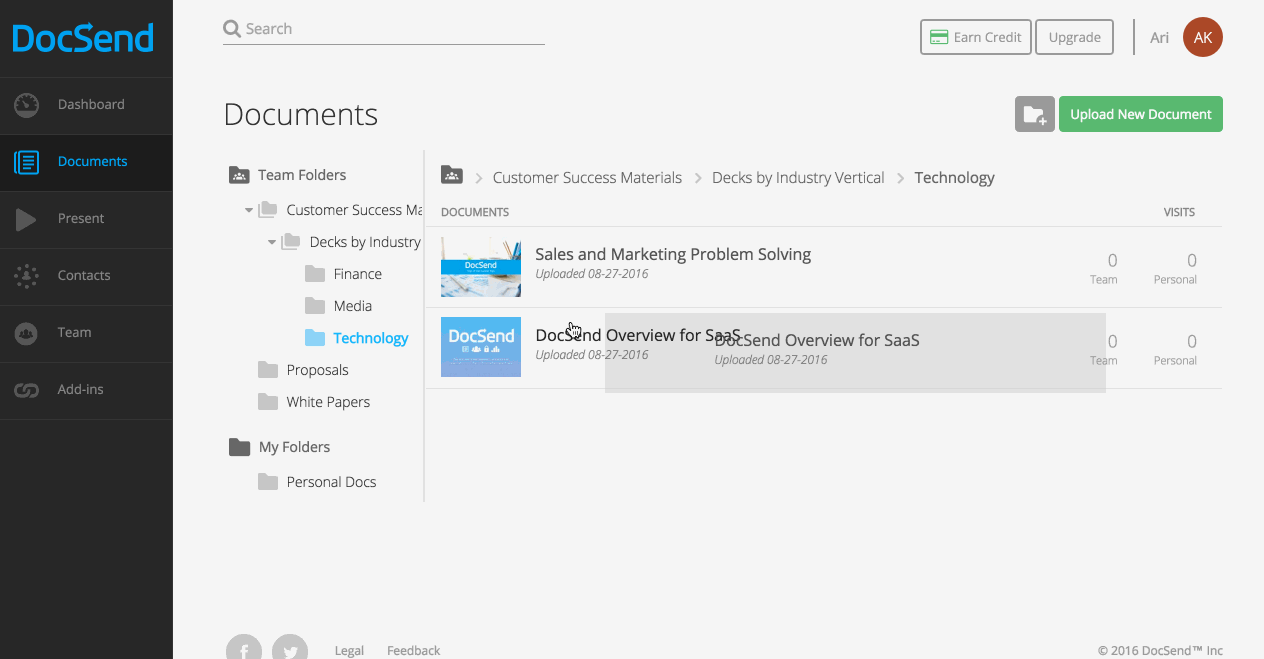
Task: Click Customer Success Materials in breadcrumb
Action: coord(587,177)
